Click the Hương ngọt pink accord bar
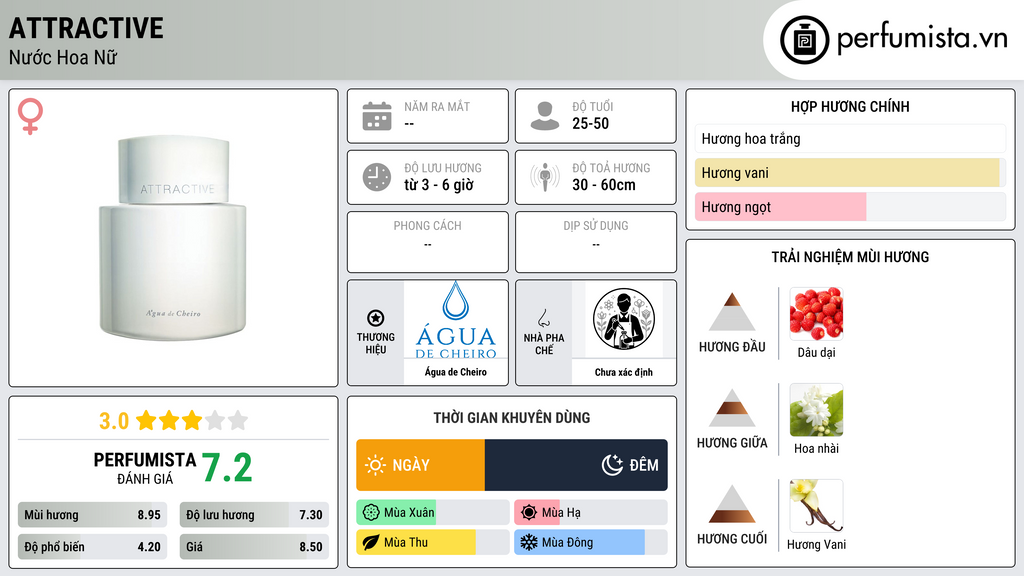1024x576 pixels. point(850,207)
